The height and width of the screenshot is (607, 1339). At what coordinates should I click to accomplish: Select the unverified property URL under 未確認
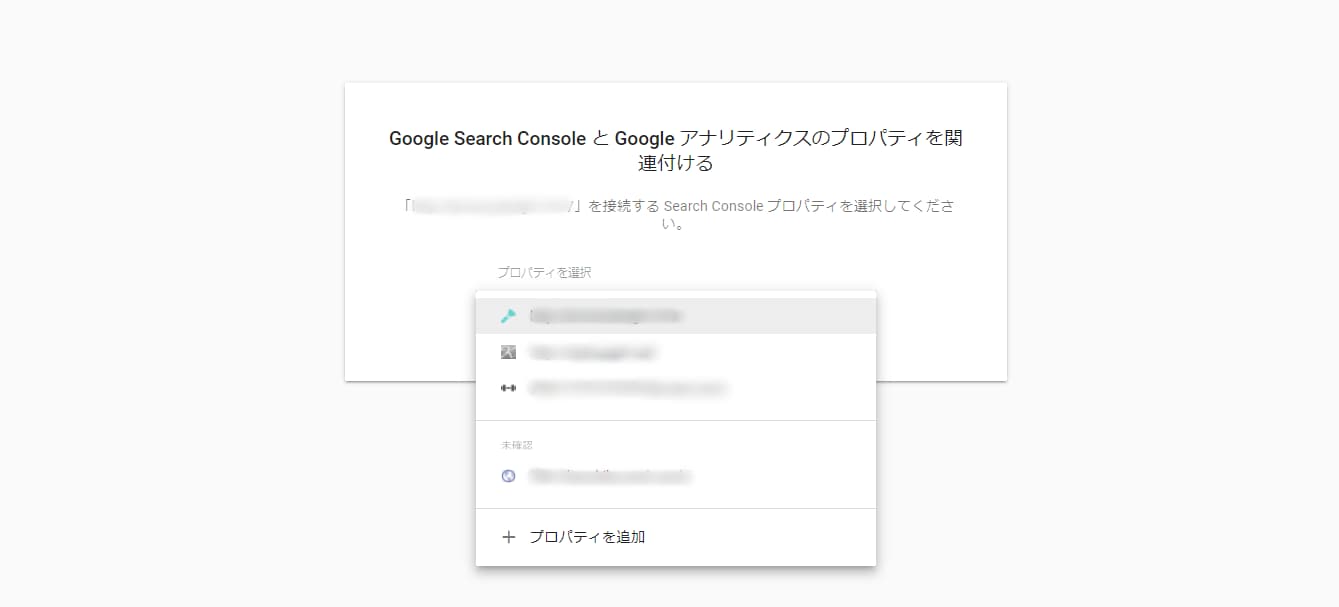(610, 476)
